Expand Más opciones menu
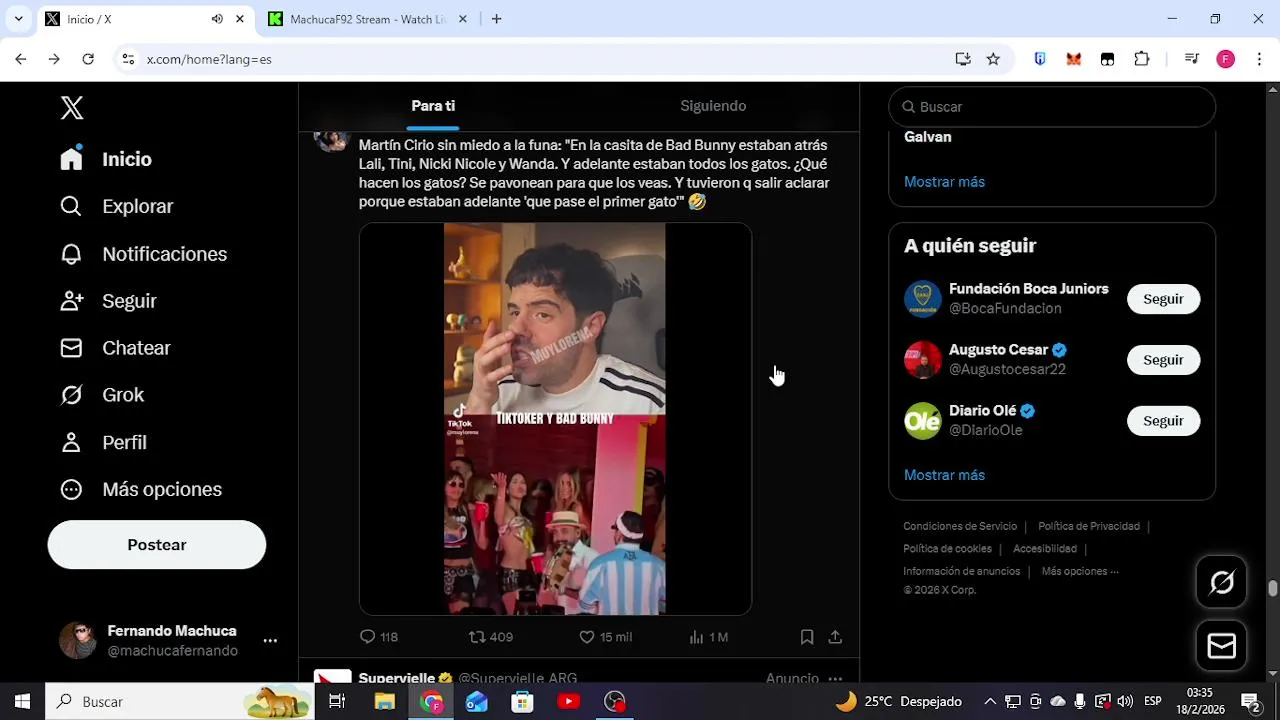Screen dimensions: 1280x720 pyautogui.click(x=141, y=489)
